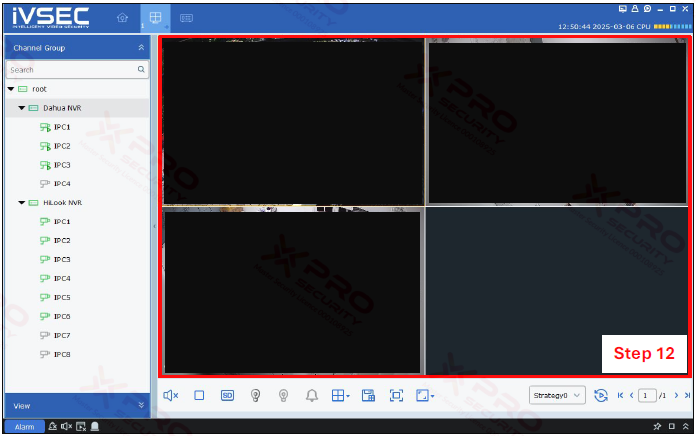The image size is (696, 436).
Task: Open the aspect ratio dropdown
Action: [x=425, y=395]
